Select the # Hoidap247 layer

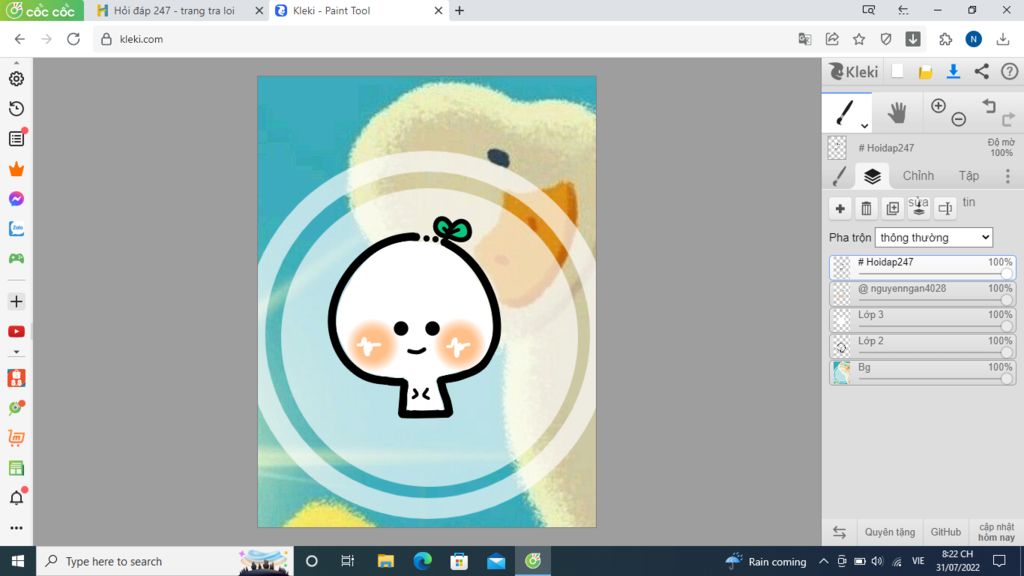923,267
